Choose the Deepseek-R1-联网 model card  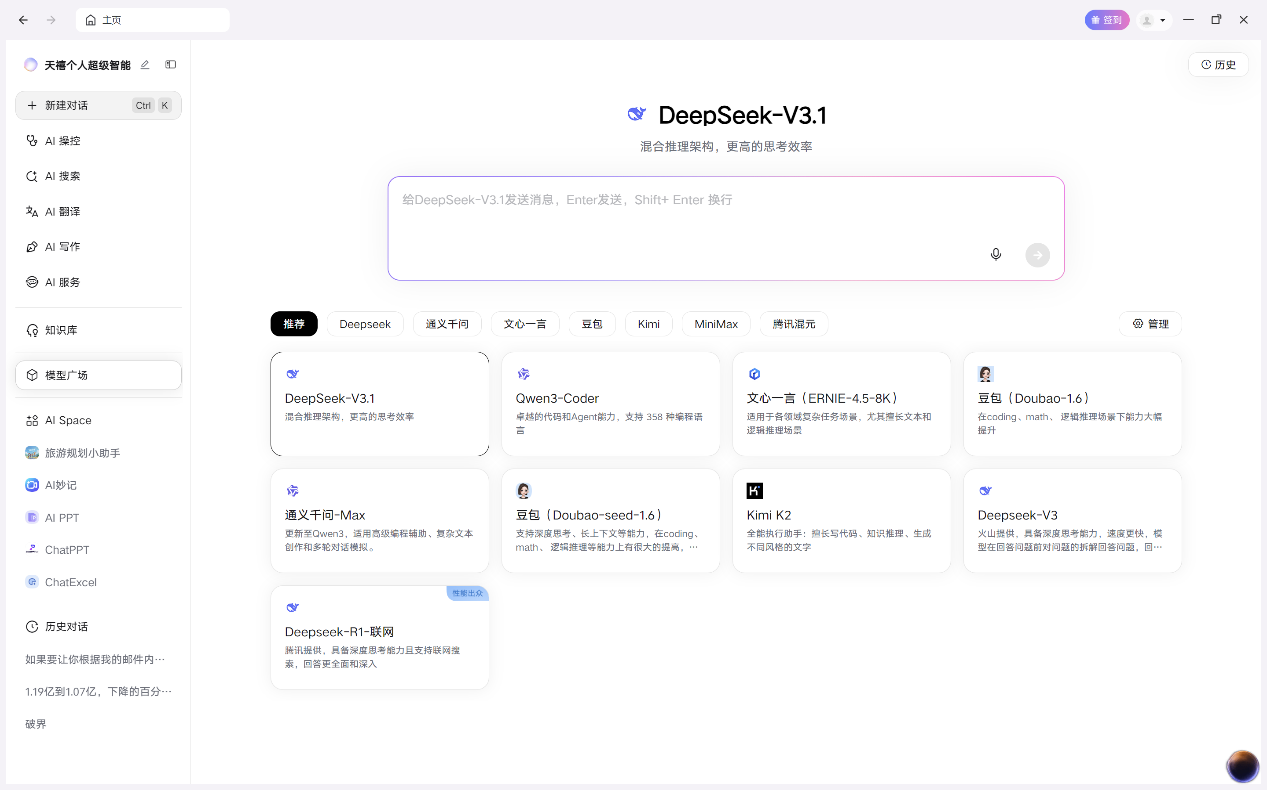380,638
